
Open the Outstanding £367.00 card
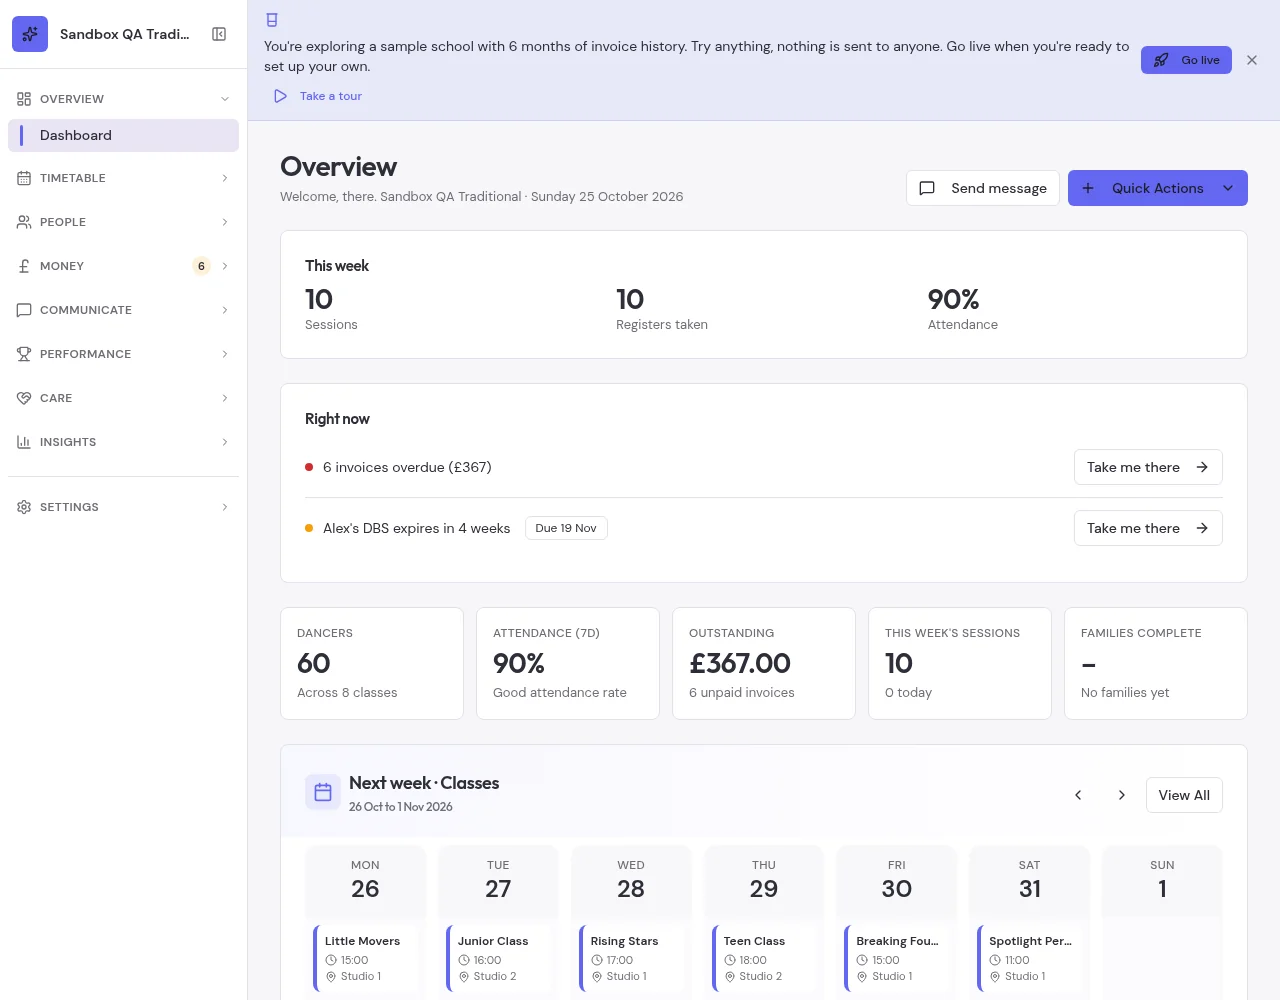764,663
